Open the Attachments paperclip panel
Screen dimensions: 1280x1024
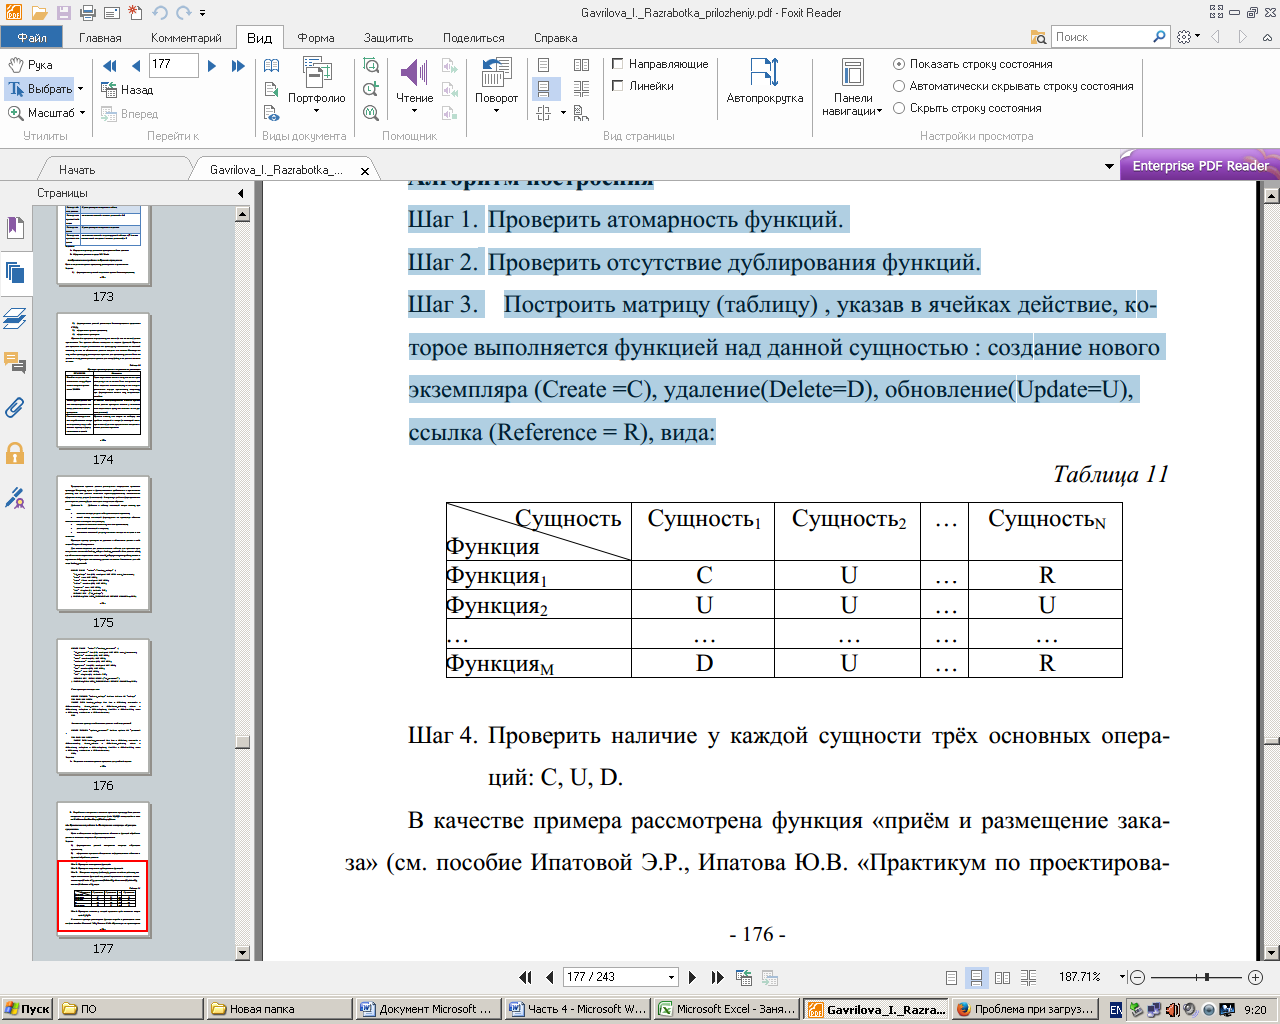[15, 408]
